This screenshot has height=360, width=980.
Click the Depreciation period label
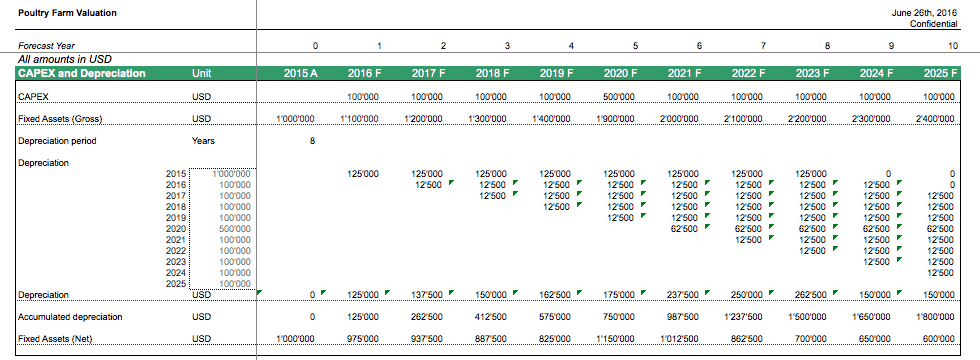[x=58, y=141]
